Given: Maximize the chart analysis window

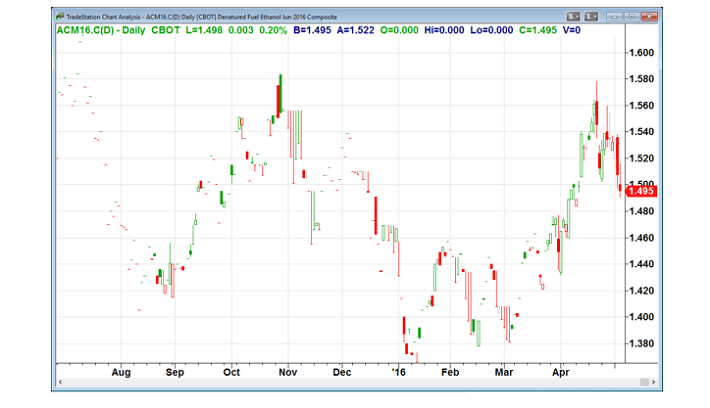Looking at the screenshot, I should [631, 17].
